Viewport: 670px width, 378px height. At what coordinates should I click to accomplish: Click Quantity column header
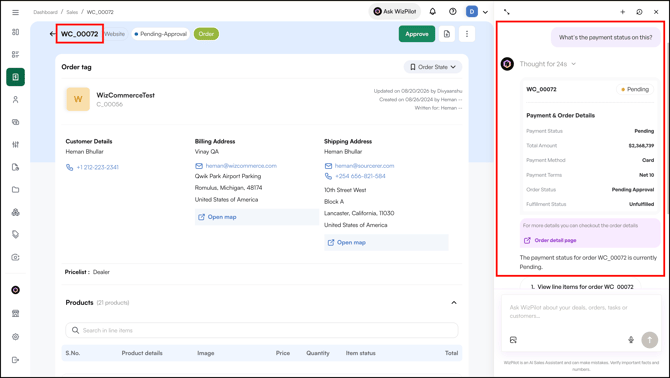pyautogui.click(x=317, y=353)
